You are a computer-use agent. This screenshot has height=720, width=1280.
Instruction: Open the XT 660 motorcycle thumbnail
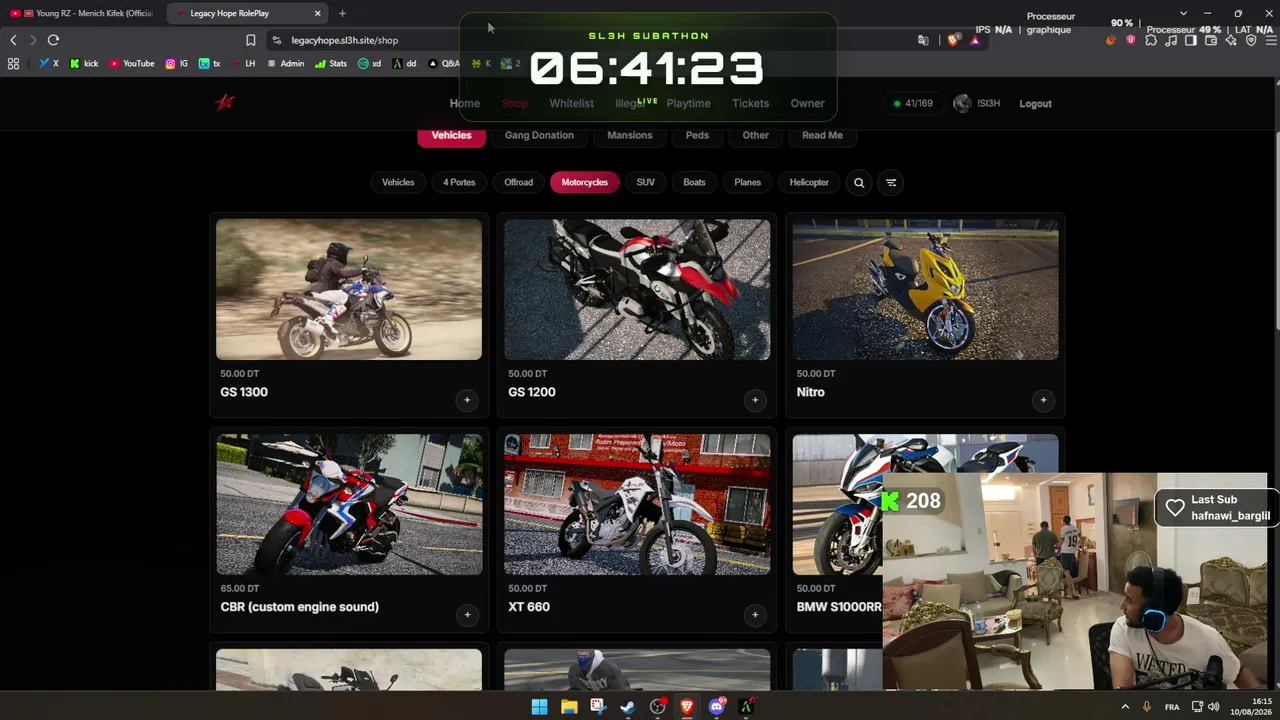point(637,504)
